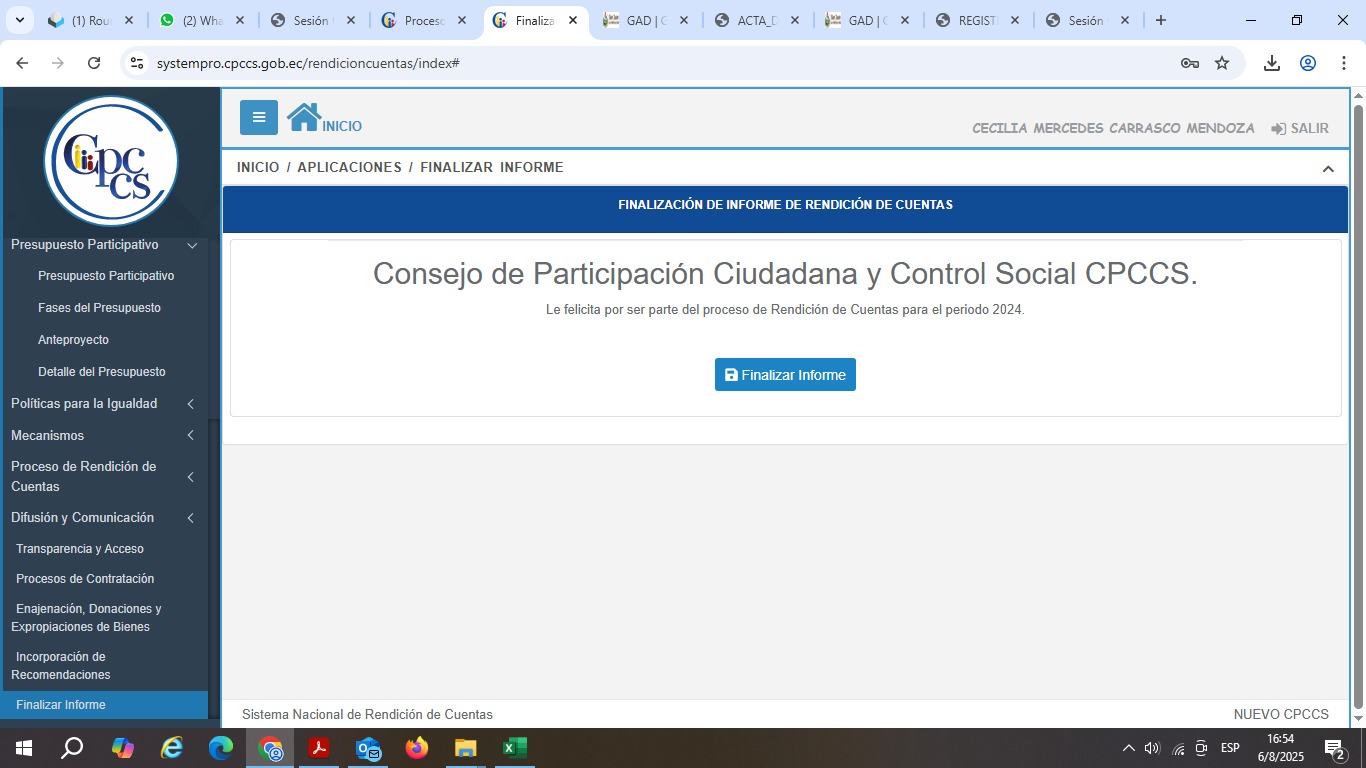Click the CPCCS logo in sidebar
This screenshot has height=768, width=1366.
(111, 160)
